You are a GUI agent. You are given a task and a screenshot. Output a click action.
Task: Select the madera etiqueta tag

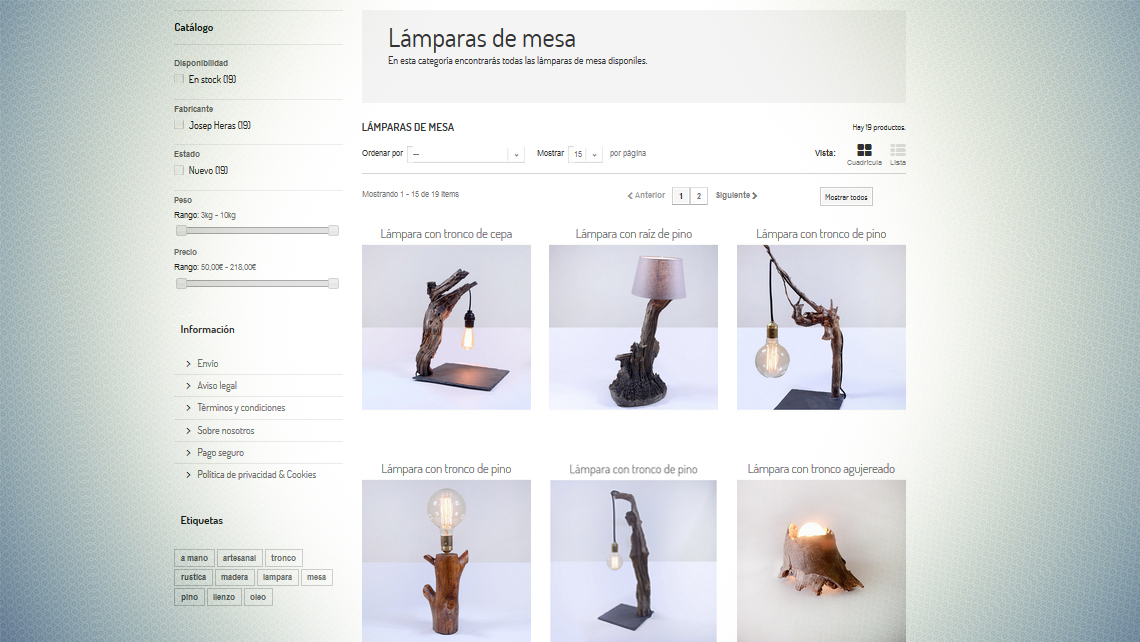pos(234,577)
